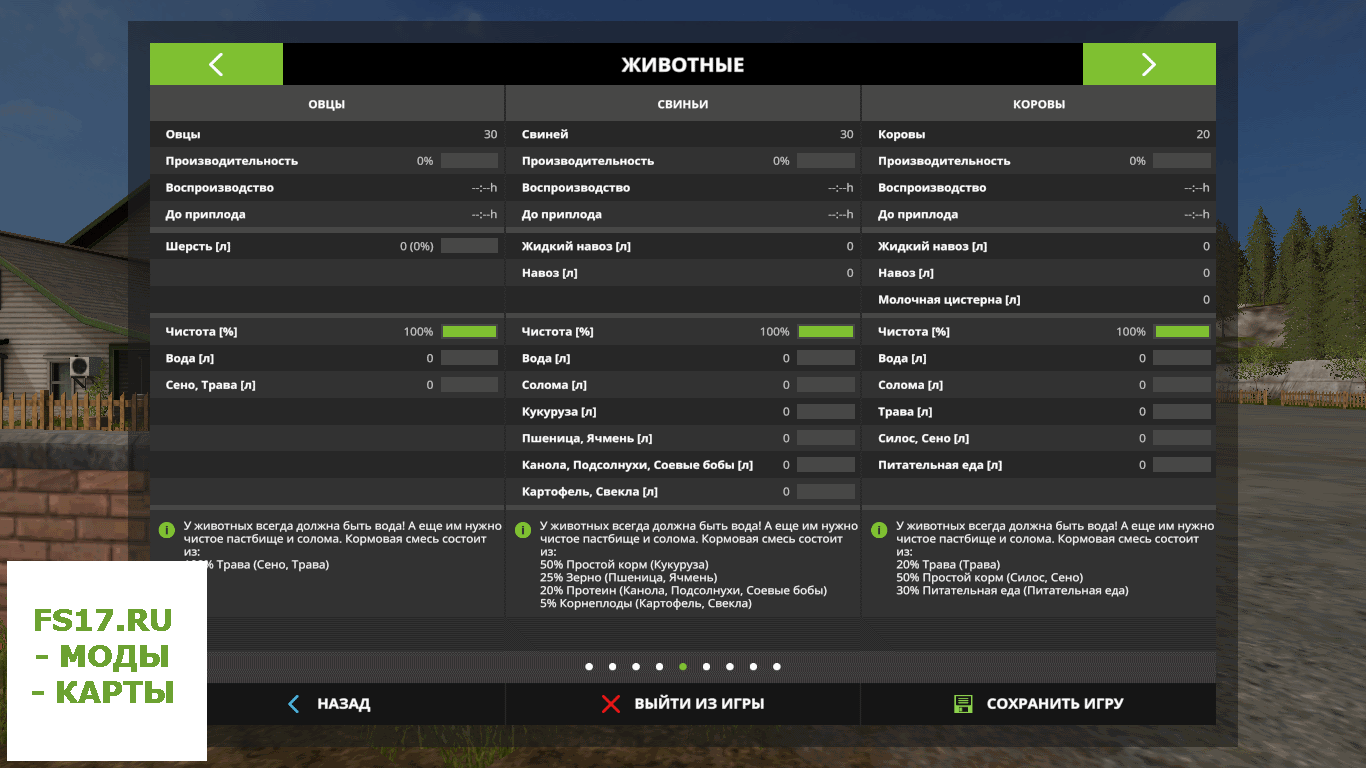Click the ОВЦЫ column header

click(327, 104)
